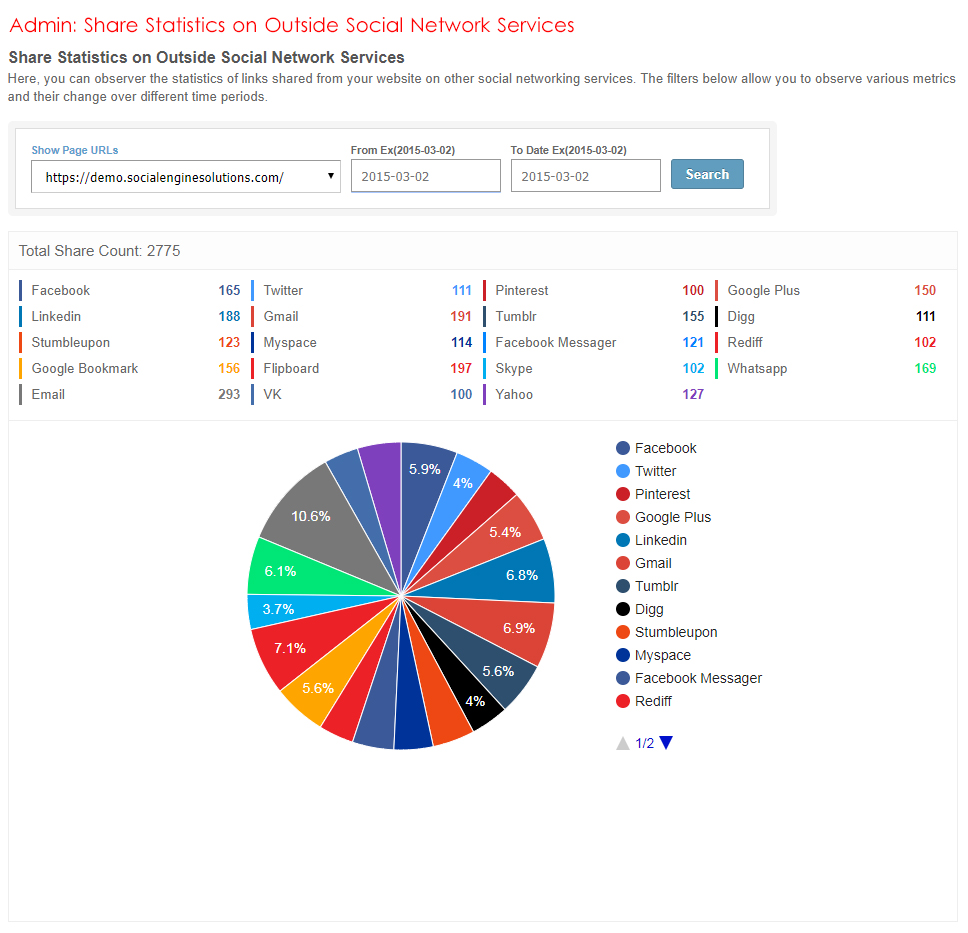Select Stumbleupon legend entry
The height and width of the screenshot is (933, 968).
675,633
